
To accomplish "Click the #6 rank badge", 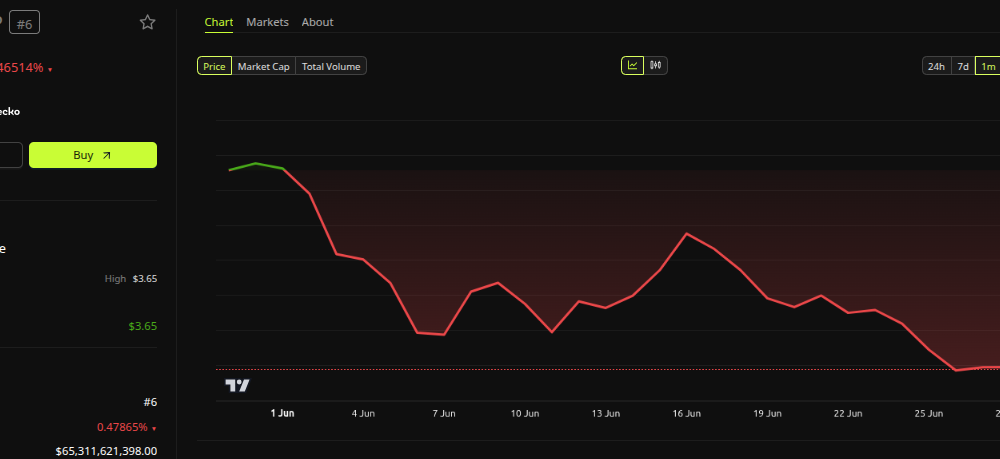I will click(x=24, y=24).
